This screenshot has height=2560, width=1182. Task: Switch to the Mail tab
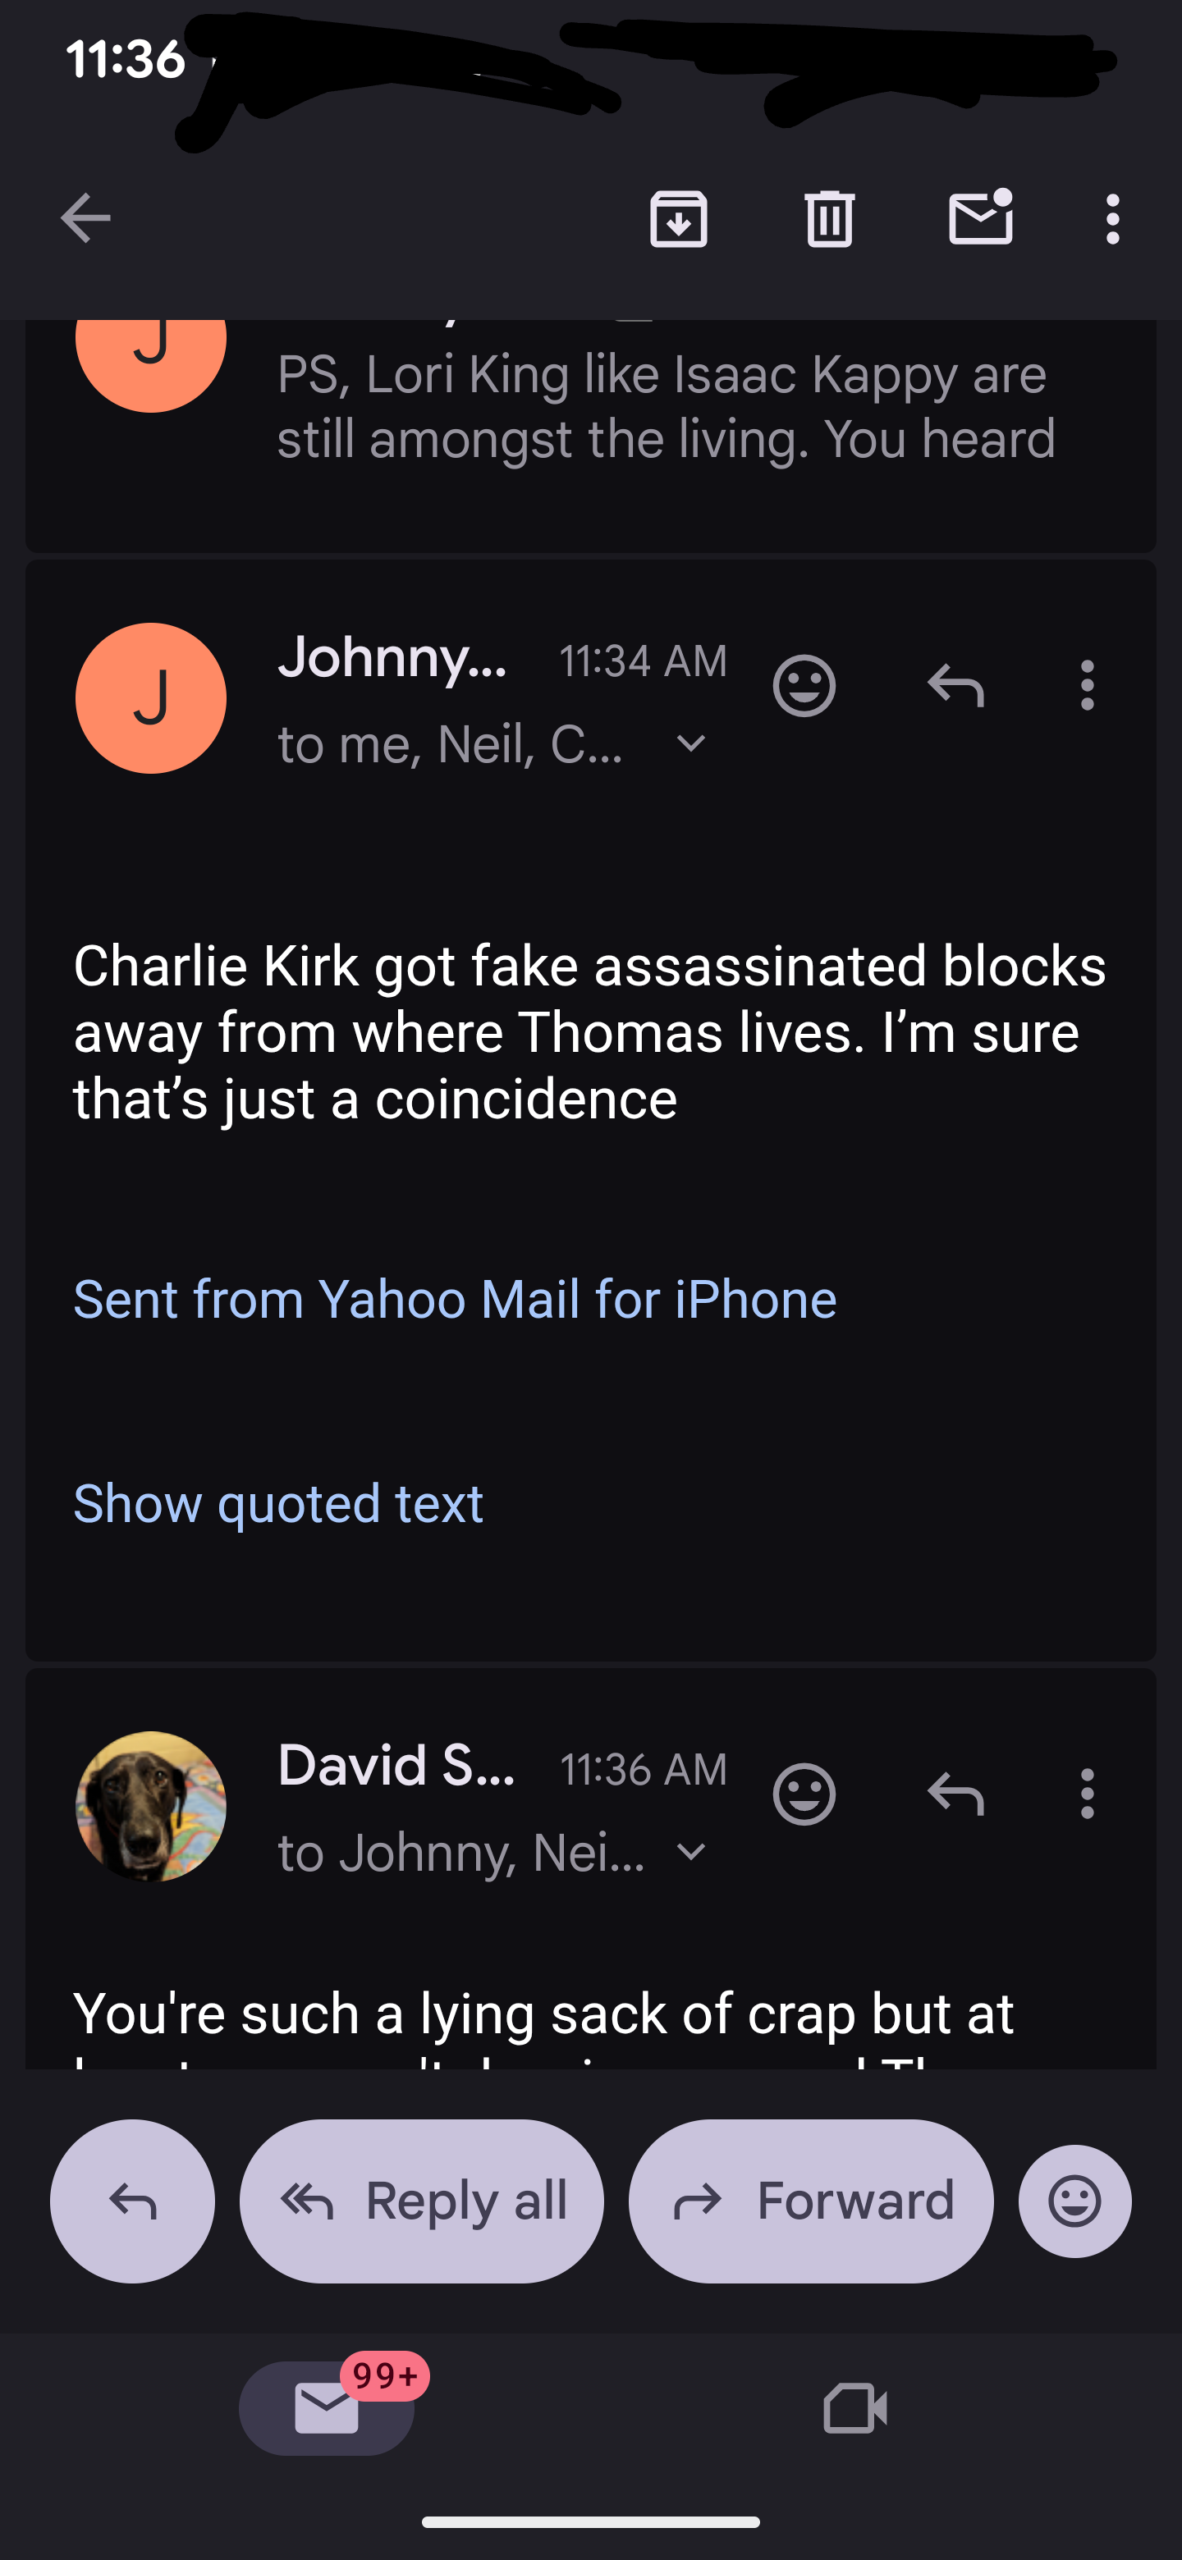tap(327, 2408)
